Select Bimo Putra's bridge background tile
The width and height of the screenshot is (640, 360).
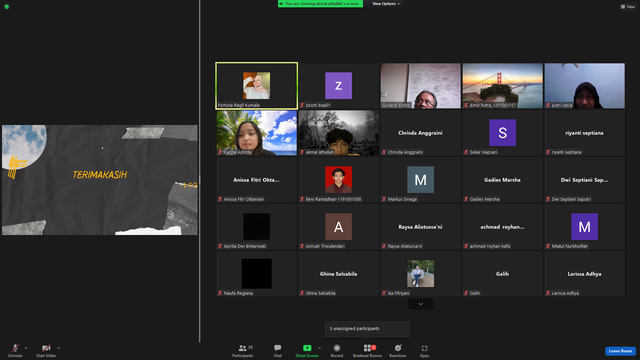tap(502, 86)
